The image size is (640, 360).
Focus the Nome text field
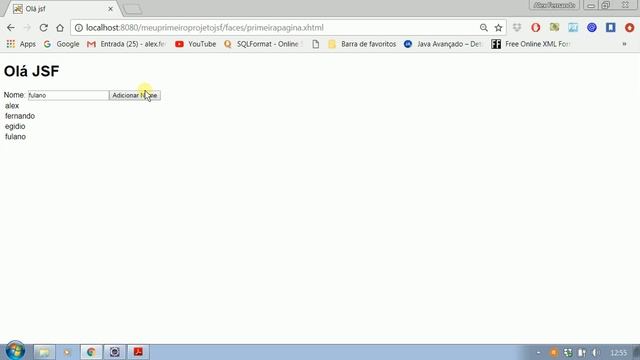click(68, 95)
